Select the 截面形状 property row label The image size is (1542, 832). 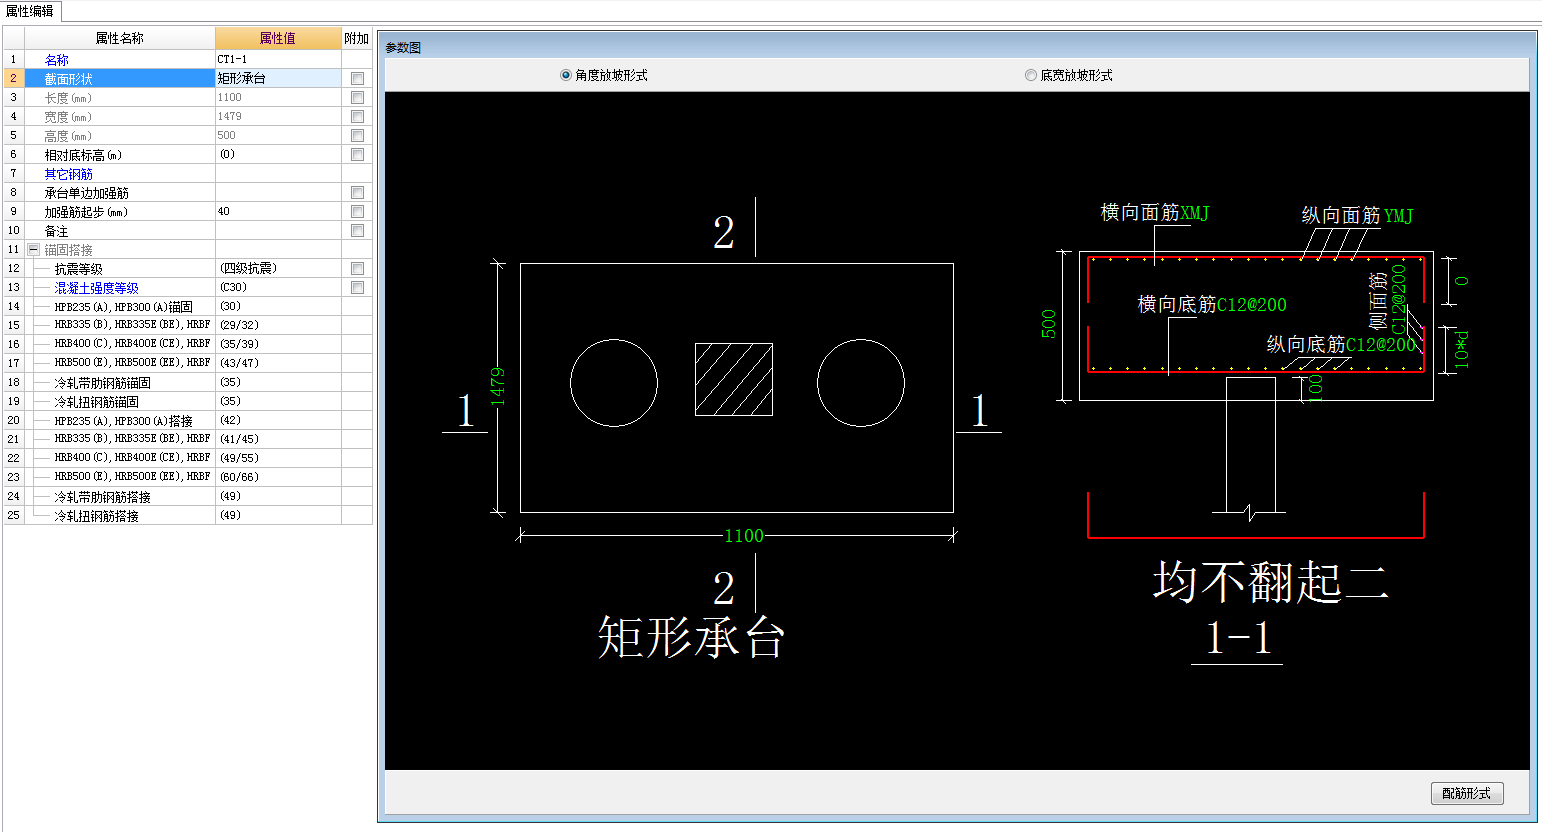(68, 79)
